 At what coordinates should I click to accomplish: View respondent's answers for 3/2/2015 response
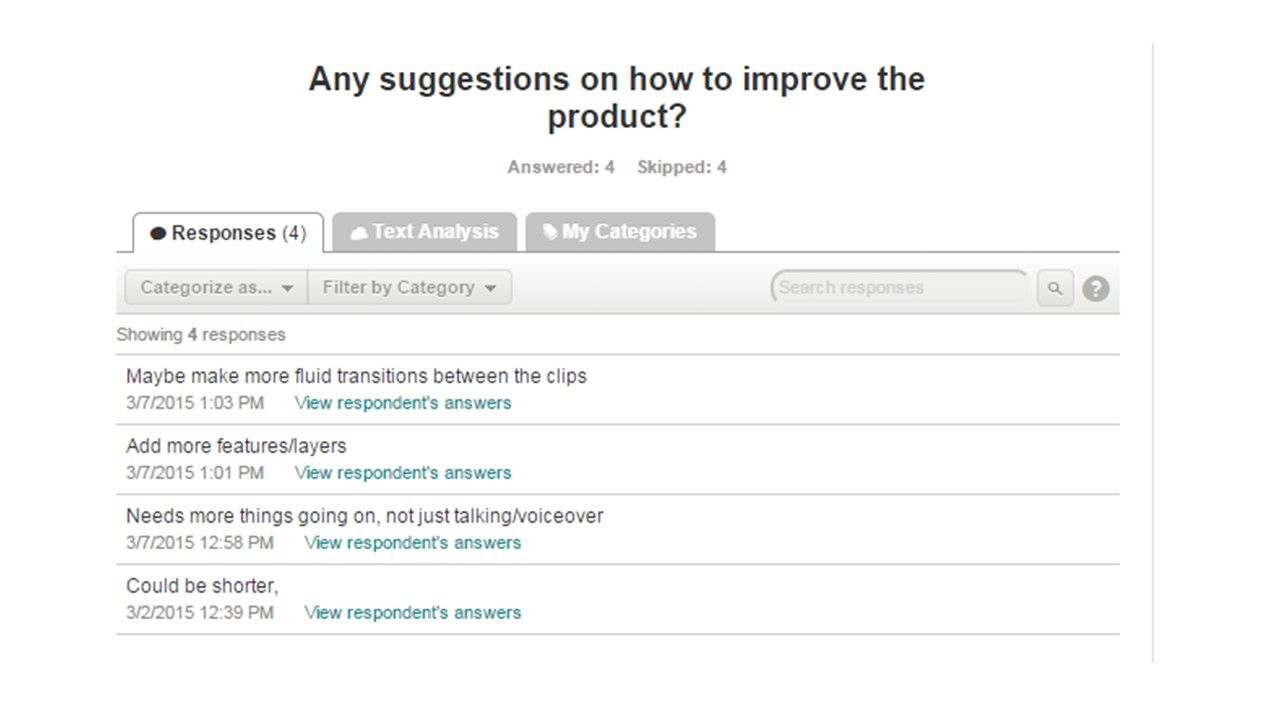(413, 613)
